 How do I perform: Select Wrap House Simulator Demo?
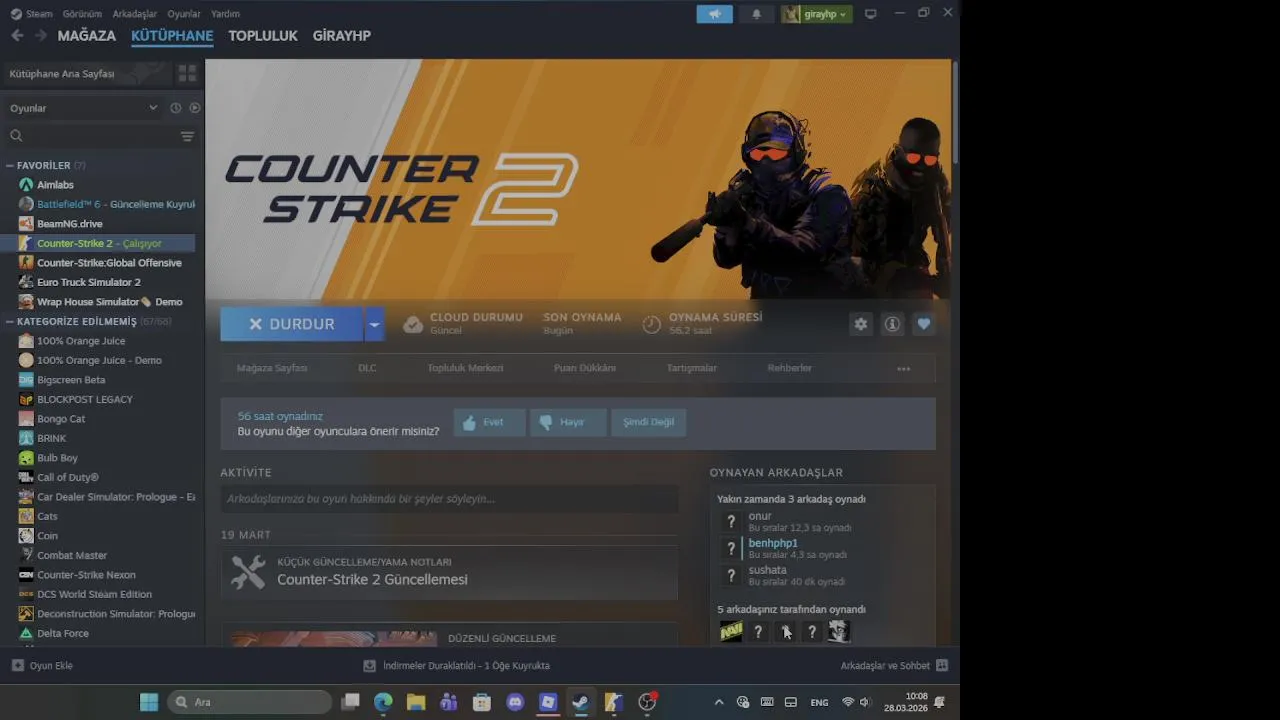click(100, 302)
